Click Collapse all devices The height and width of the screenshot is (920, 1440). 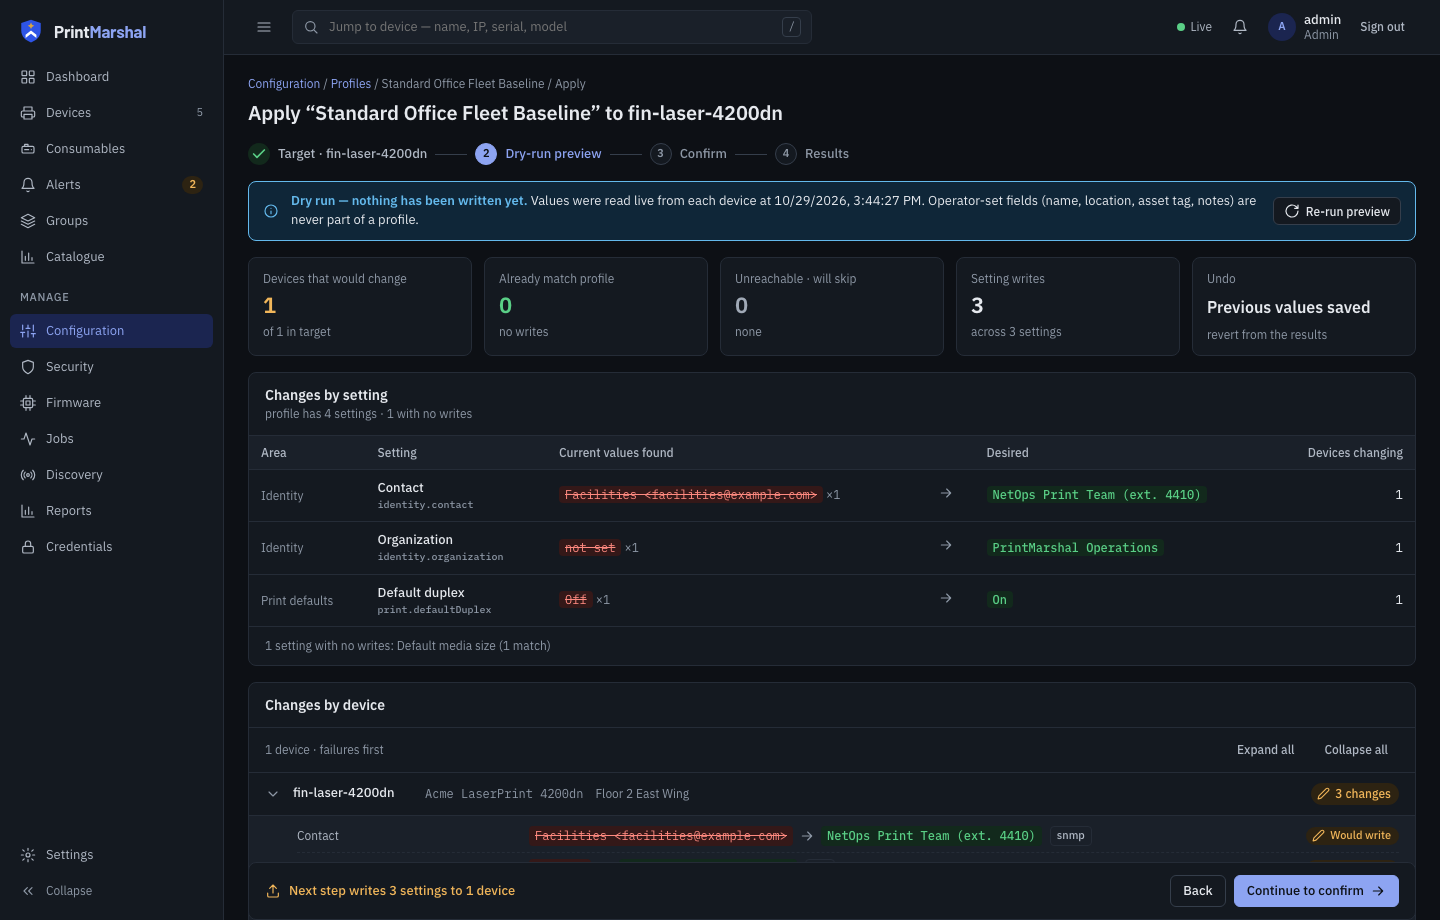pyautogui.click(x=1356, y=750)
